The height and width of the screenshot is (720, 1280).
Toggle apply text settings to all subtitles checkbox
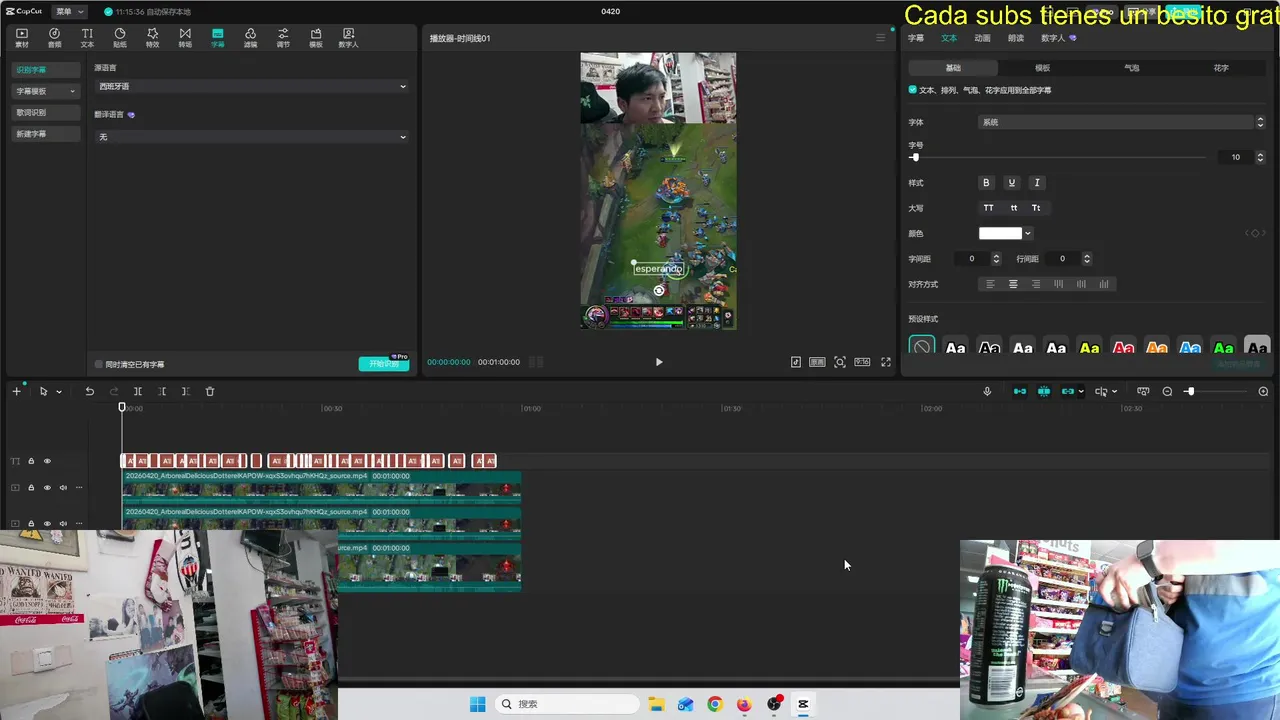[913, 90]
